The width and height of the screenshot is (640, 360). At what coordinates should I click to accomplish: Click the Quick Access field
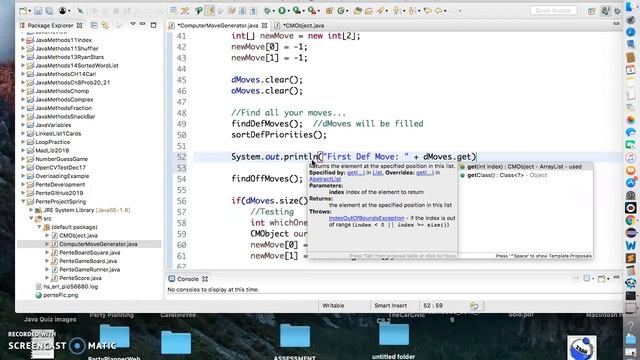(553, 11)
